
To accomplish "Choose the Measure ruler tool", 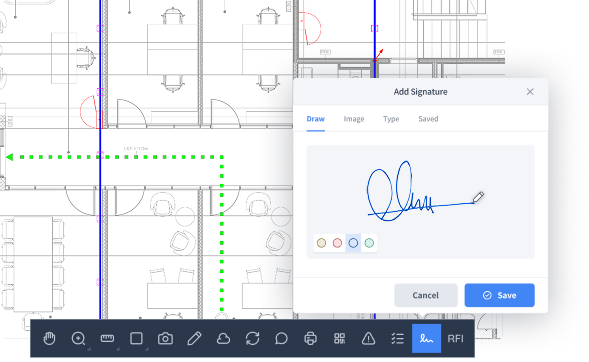I will tap(107, 339).
